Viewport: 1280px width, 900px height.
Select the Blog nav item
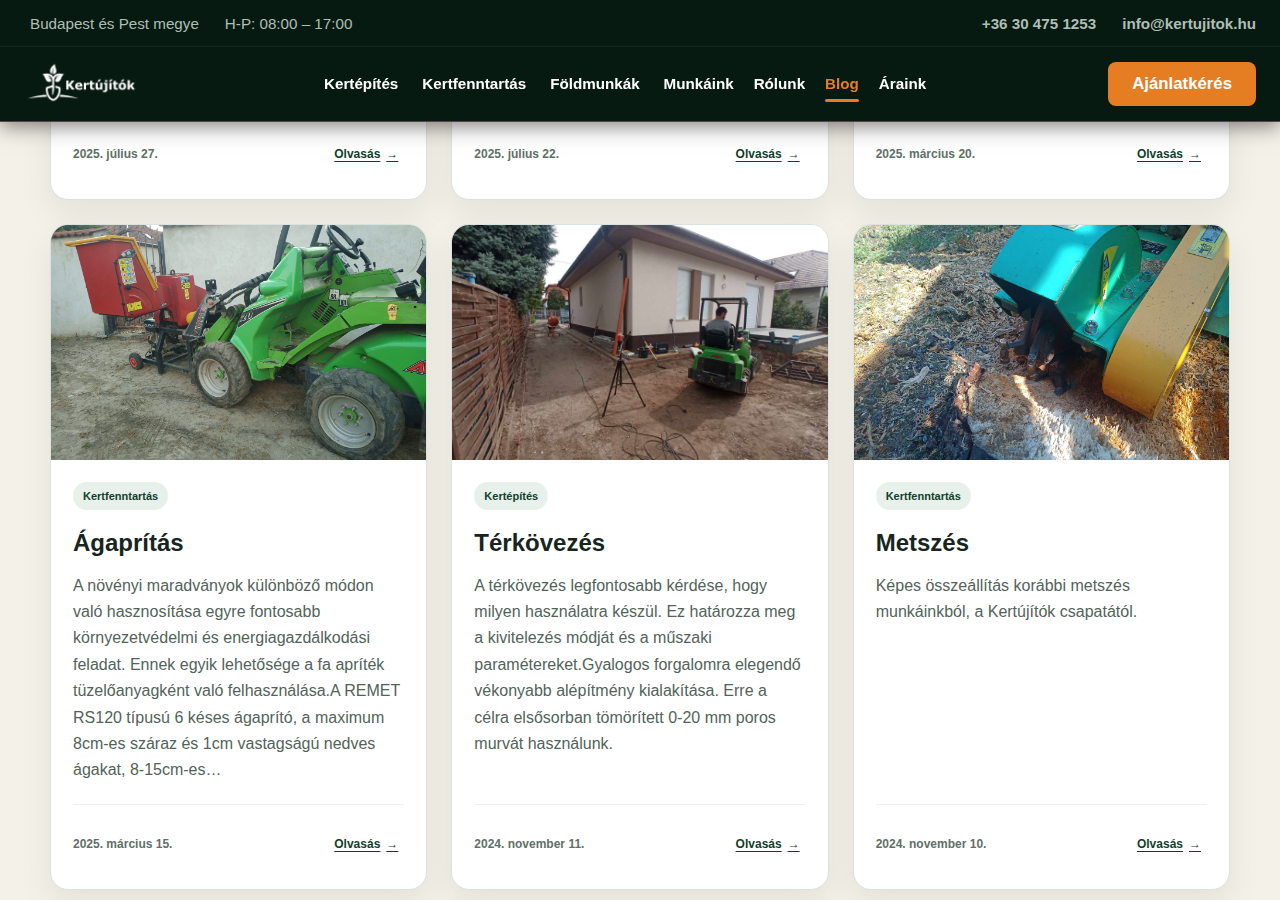click(x=842, y=84)
